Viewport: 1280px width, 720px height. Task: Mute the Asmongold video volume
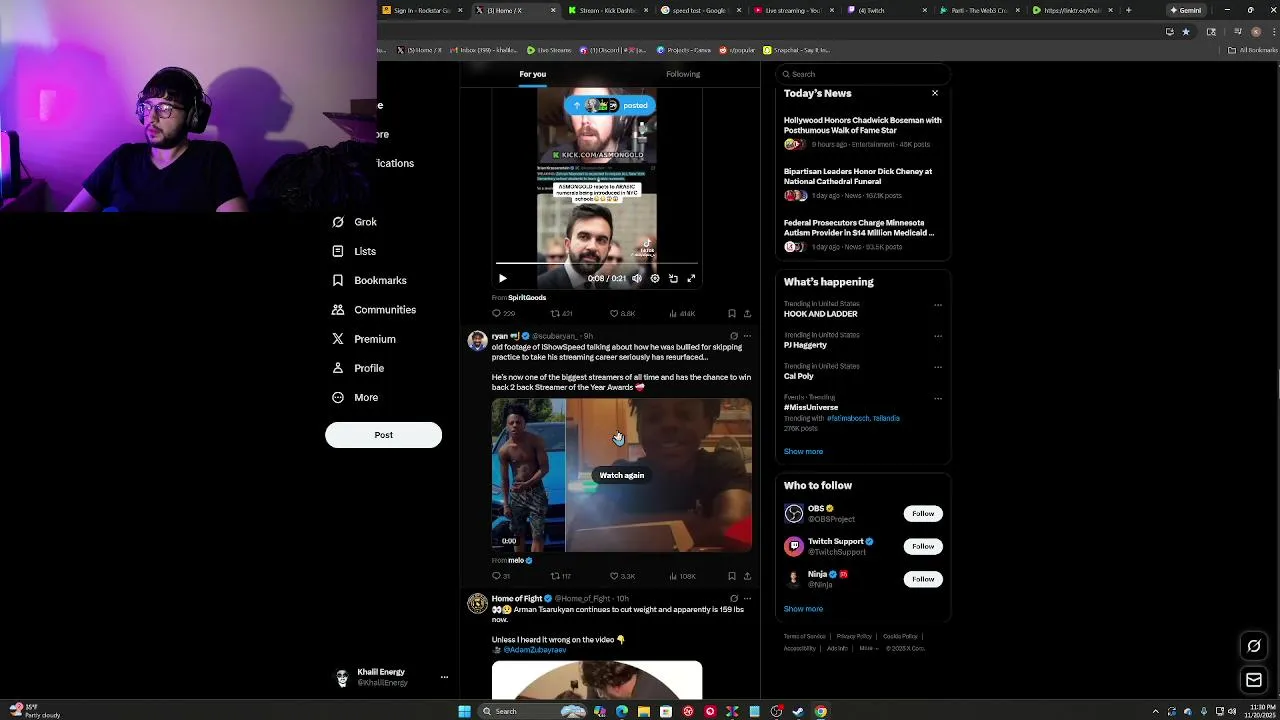(x=637, y=278)
